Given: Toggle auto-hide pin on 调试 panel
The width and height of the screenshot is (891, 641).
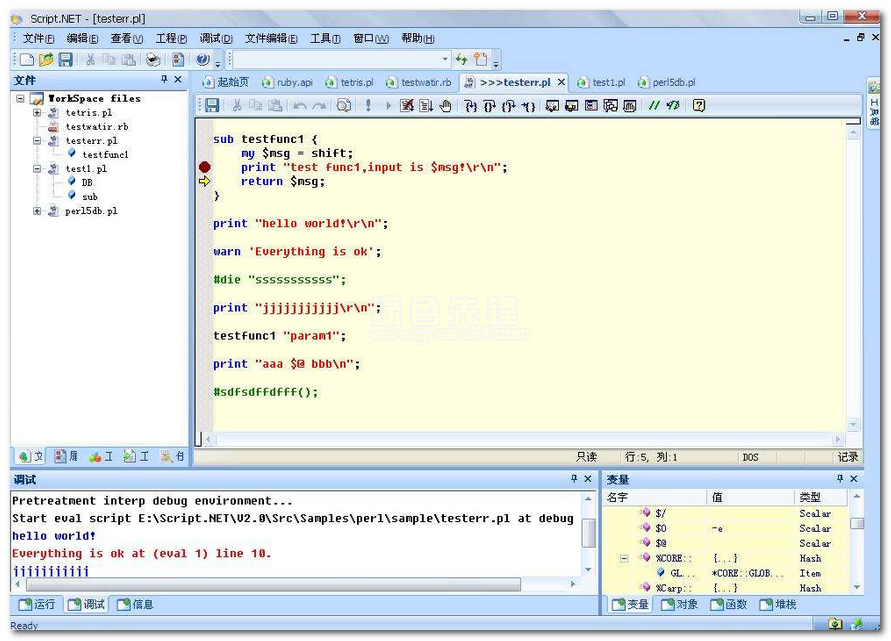Looking at the screenshot, I should 574,479.
